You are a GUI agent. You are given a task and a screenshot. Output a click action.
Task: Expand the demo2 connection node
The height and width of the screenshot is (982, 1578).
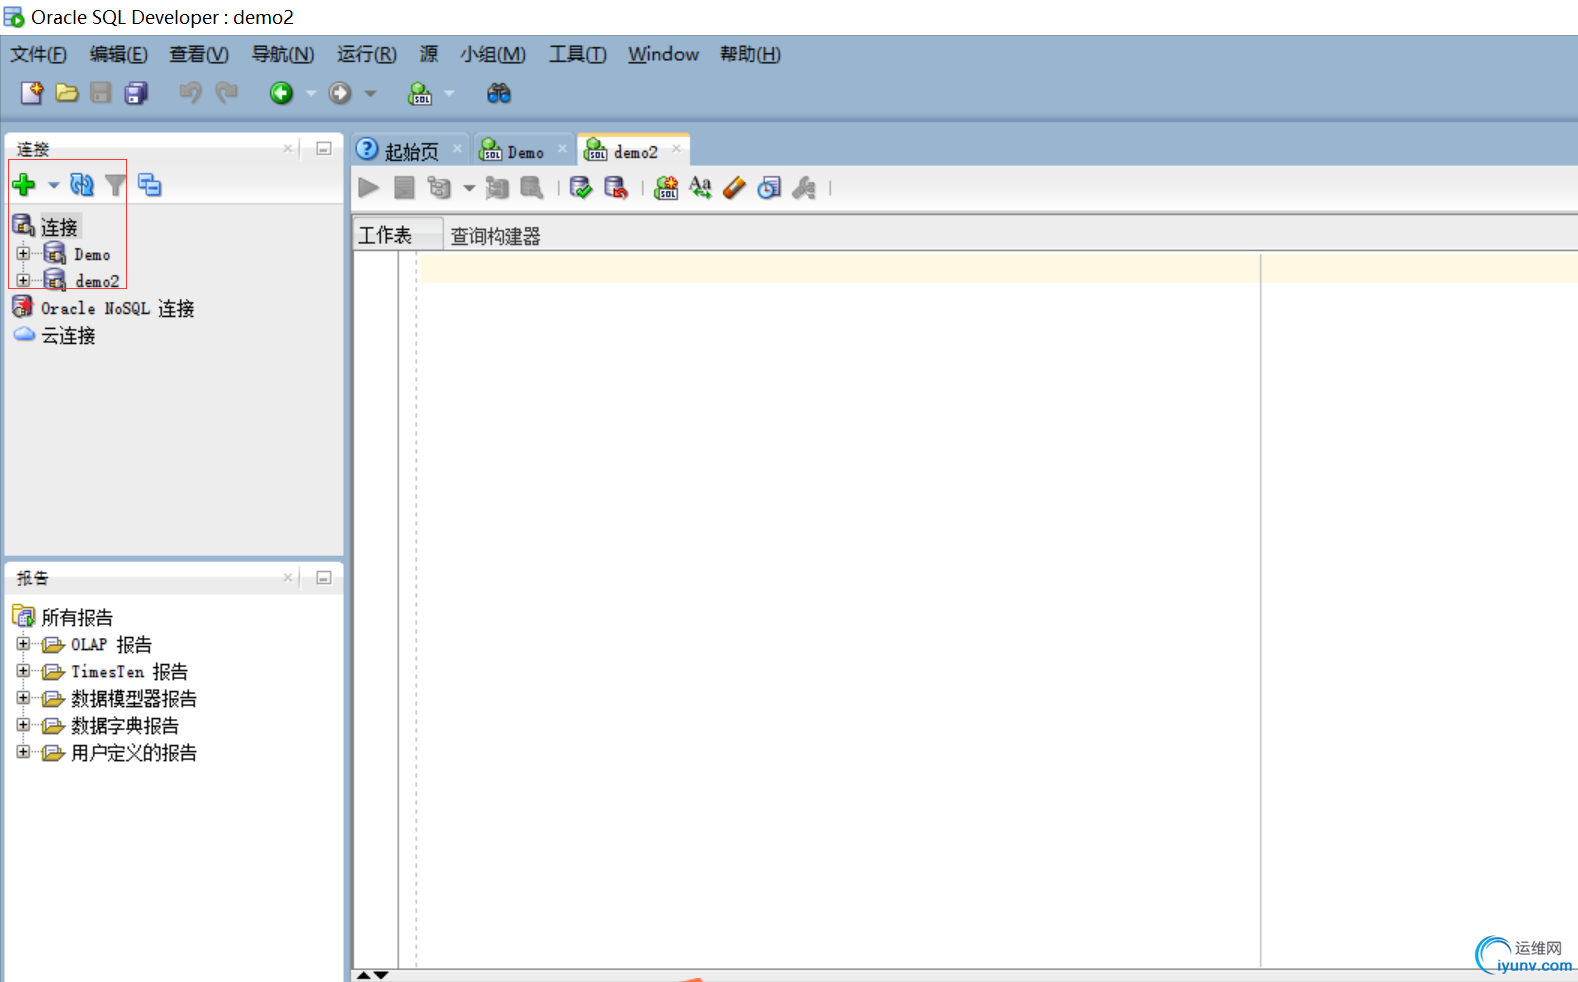23,280
